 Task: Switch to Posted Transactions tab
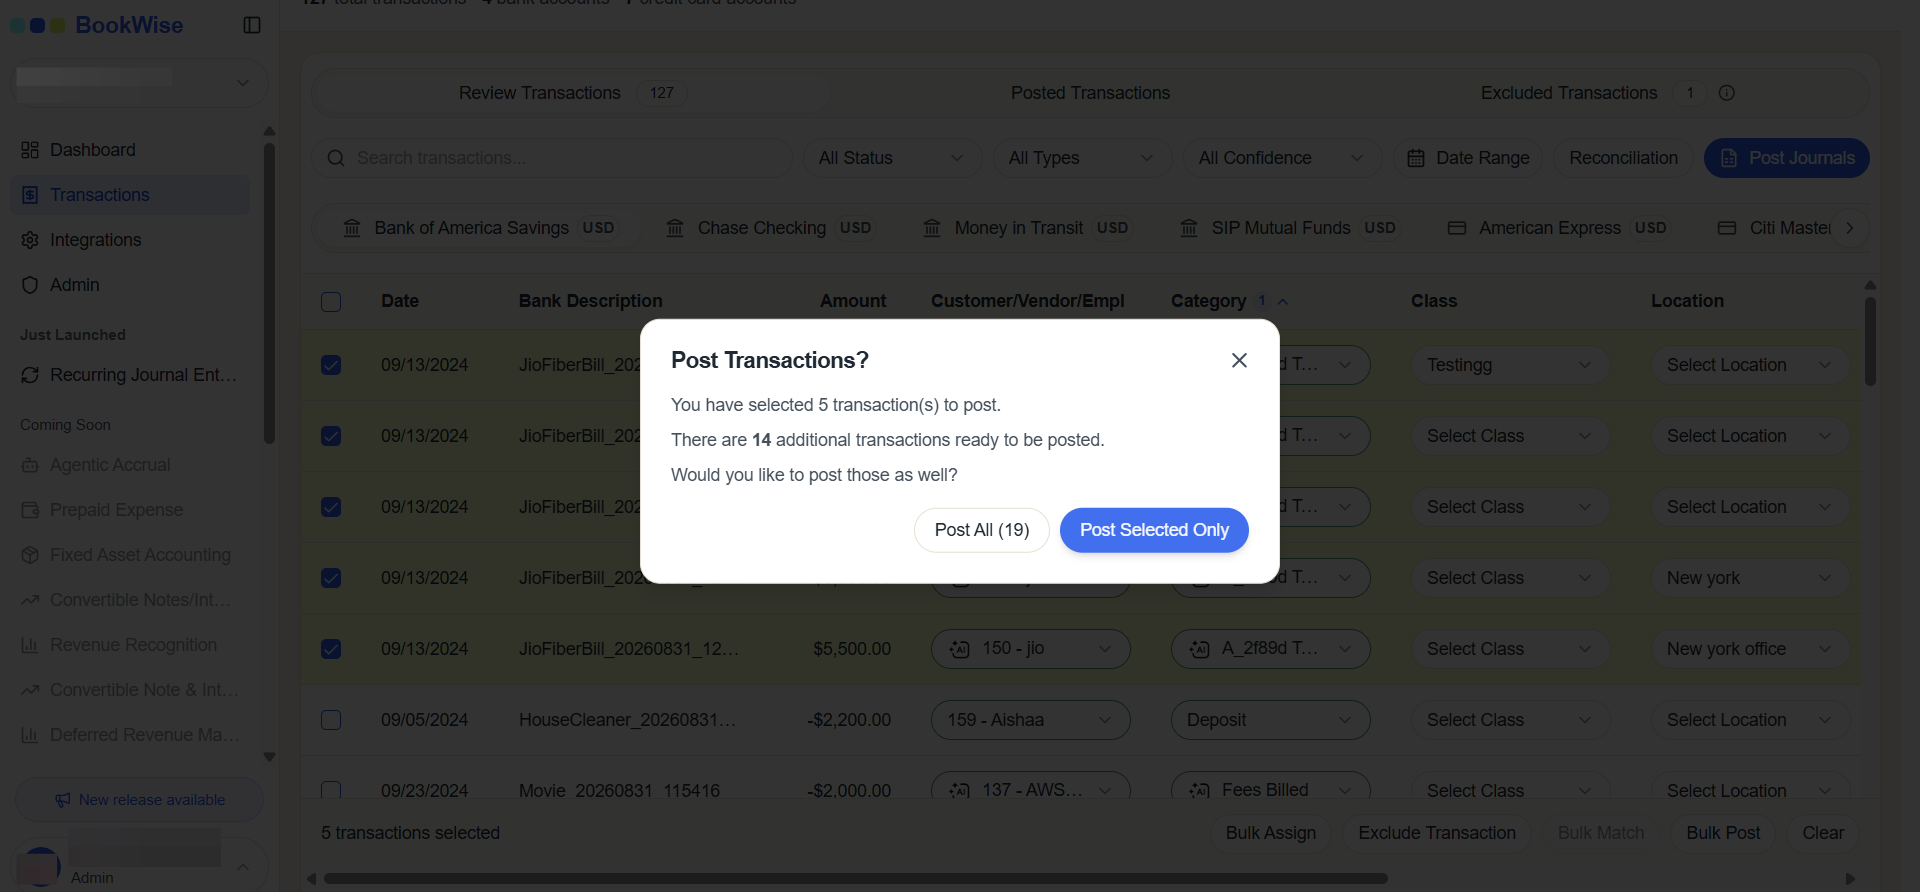click(1090, 93)
